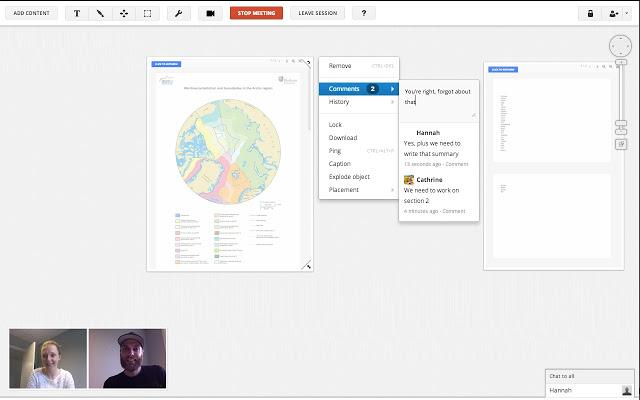The height and width of the screenshot is (400, 640).
Task: Click the question mark help button
Action: tap(364, 13)
